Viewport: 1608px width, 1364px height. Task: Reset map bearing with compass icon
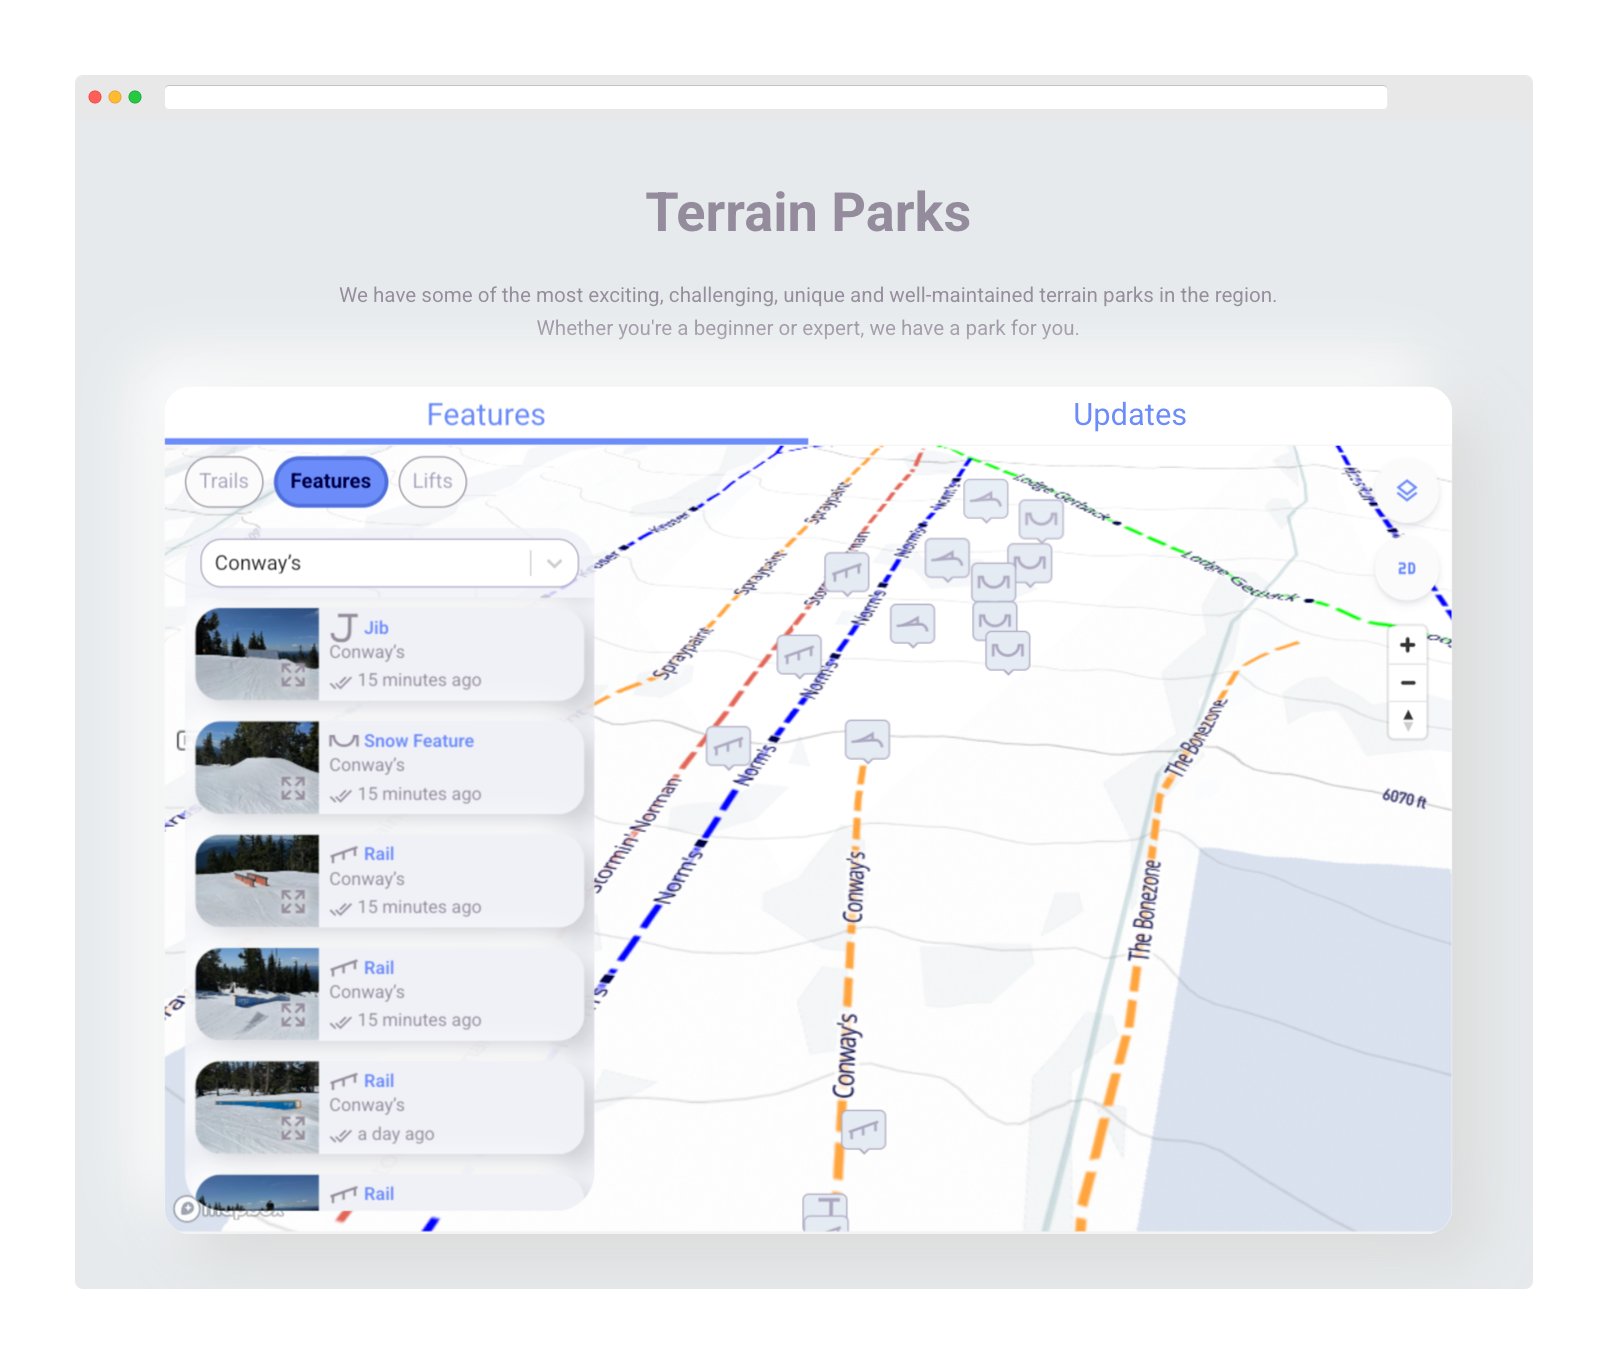coord(1407,720)
